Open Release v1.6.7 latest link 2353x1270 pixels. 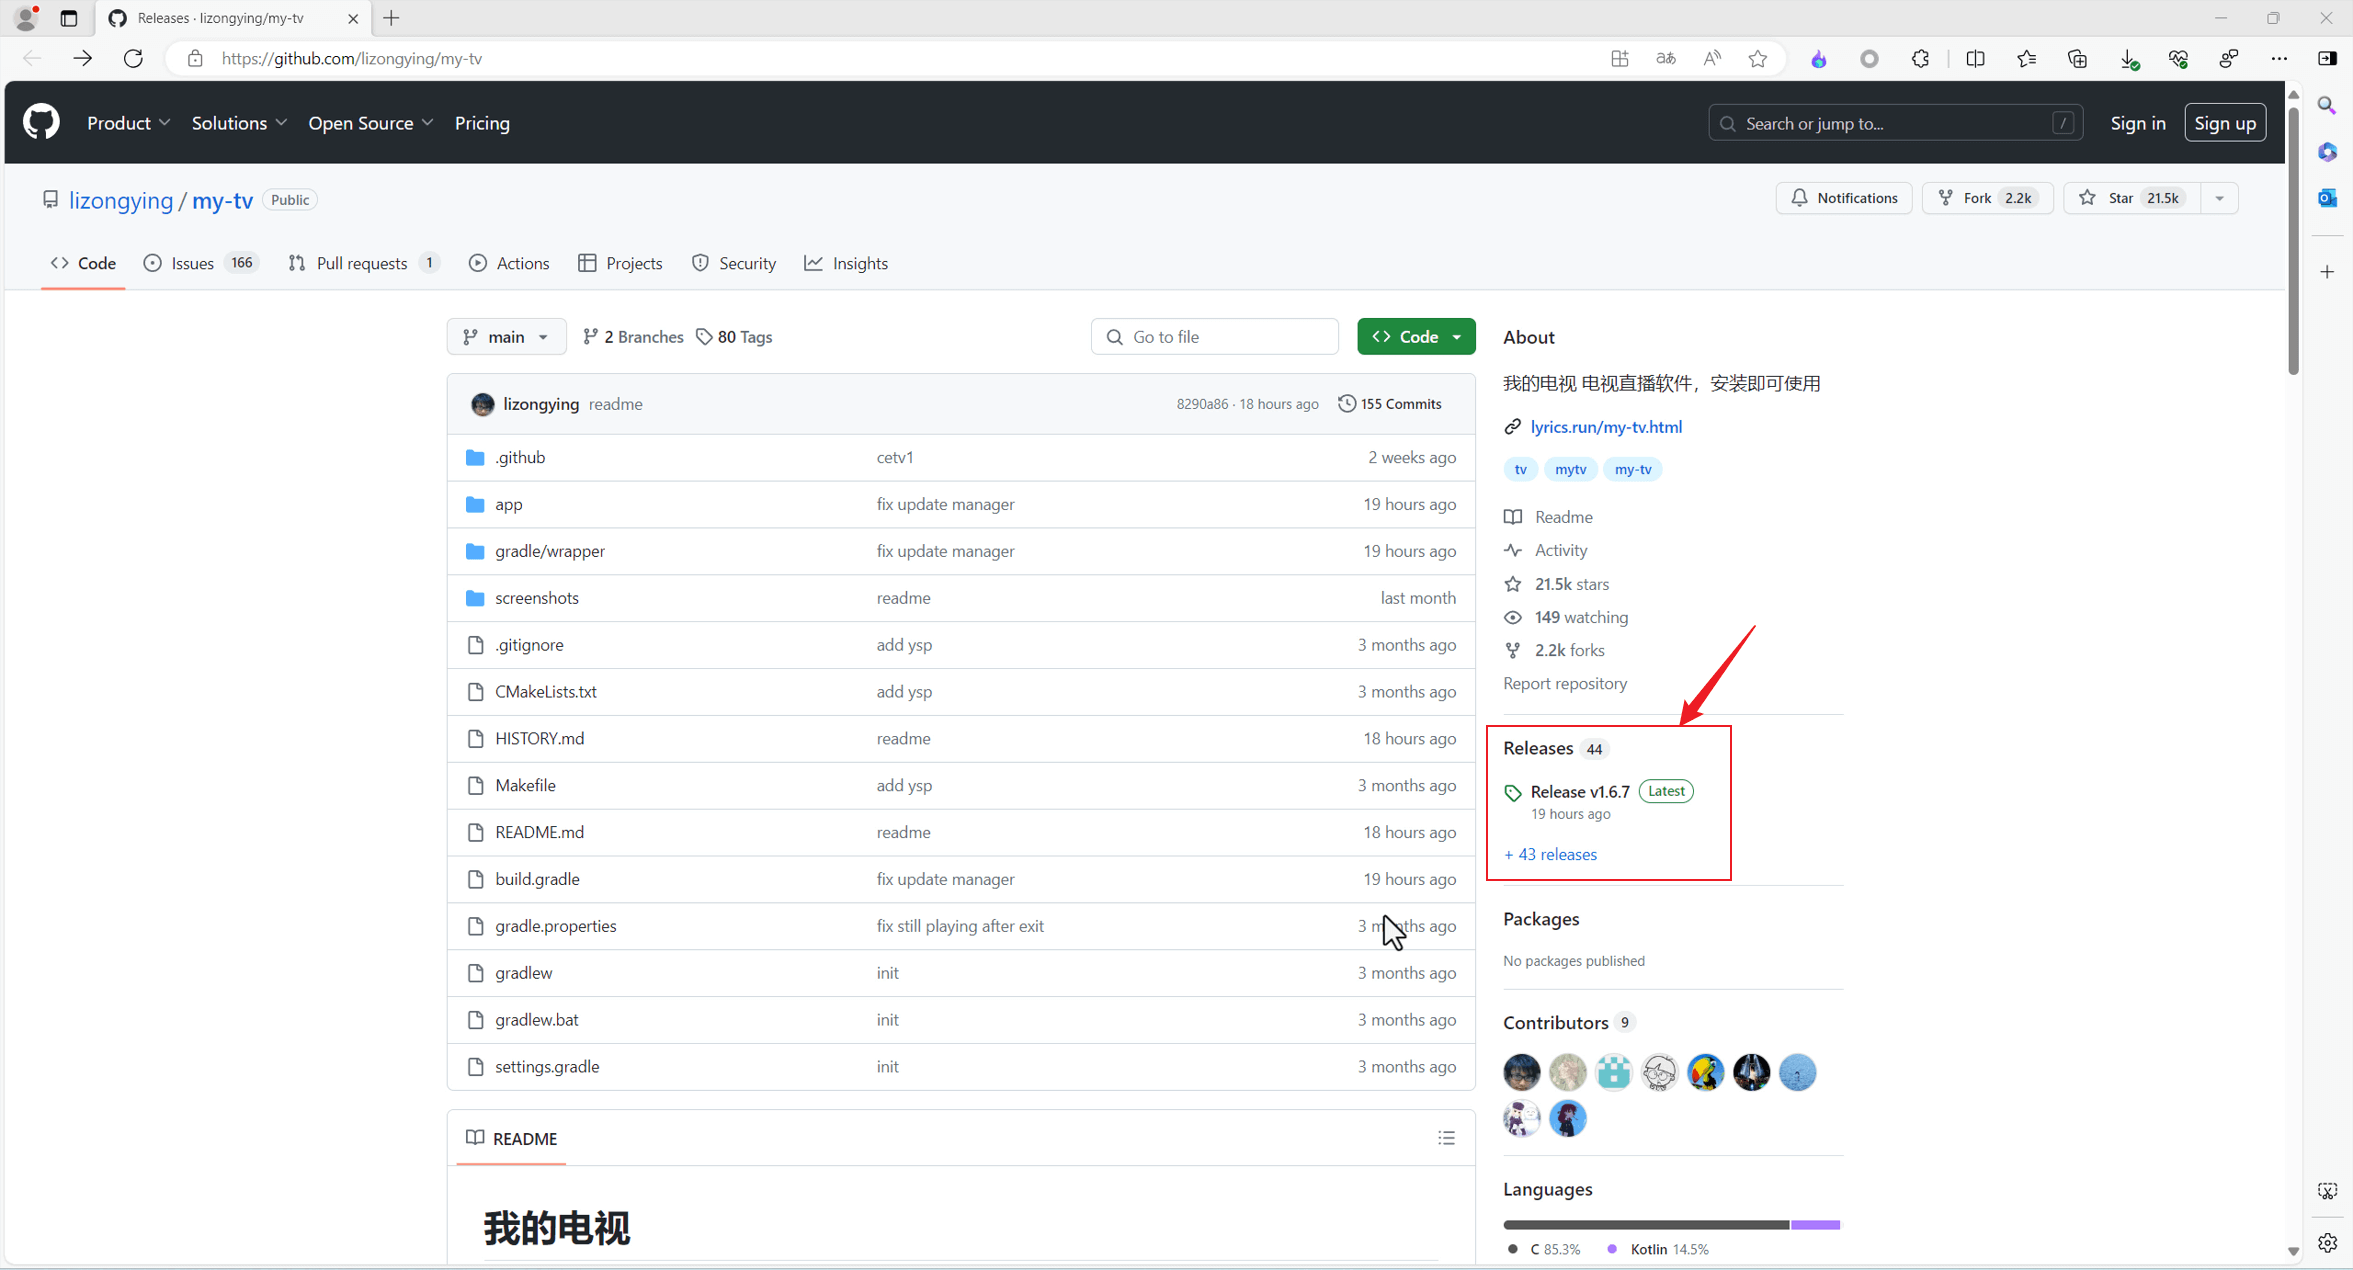tap(1581, 791)
